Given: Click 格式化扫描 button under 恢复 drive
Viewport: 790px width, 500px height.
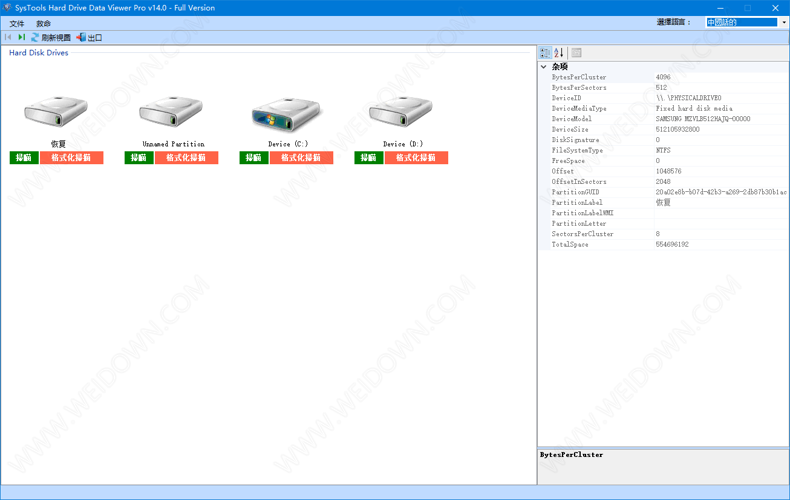Looking at the screenshot, I should [x=72, y=158].
